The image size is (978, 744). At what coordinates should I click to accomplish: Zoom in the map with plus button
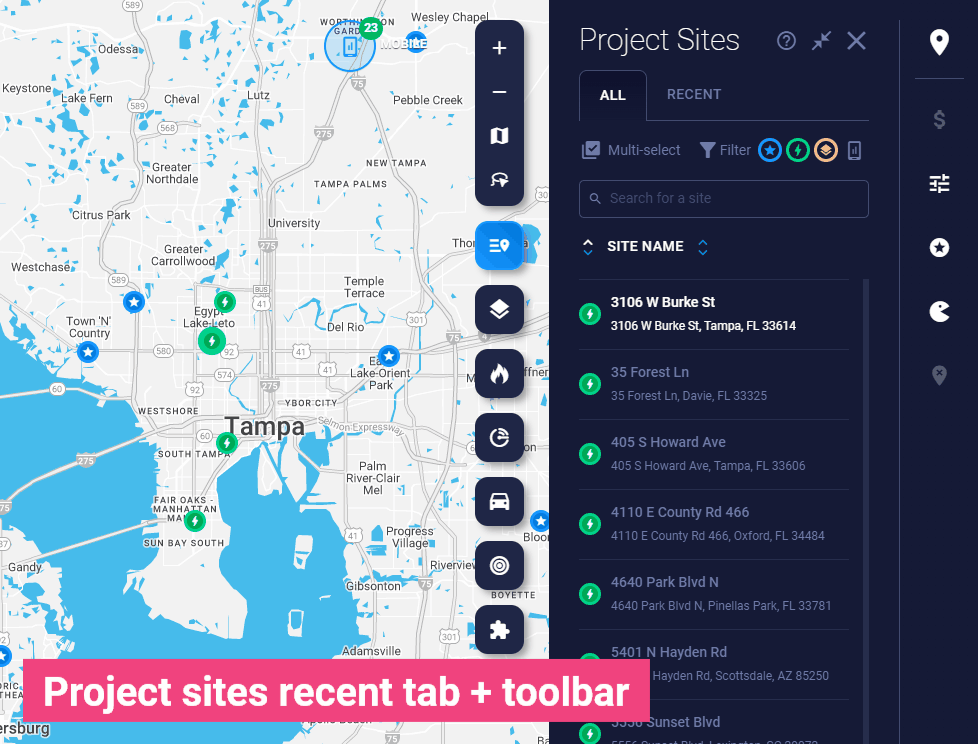pyautogui.click(x=499, y=48)
